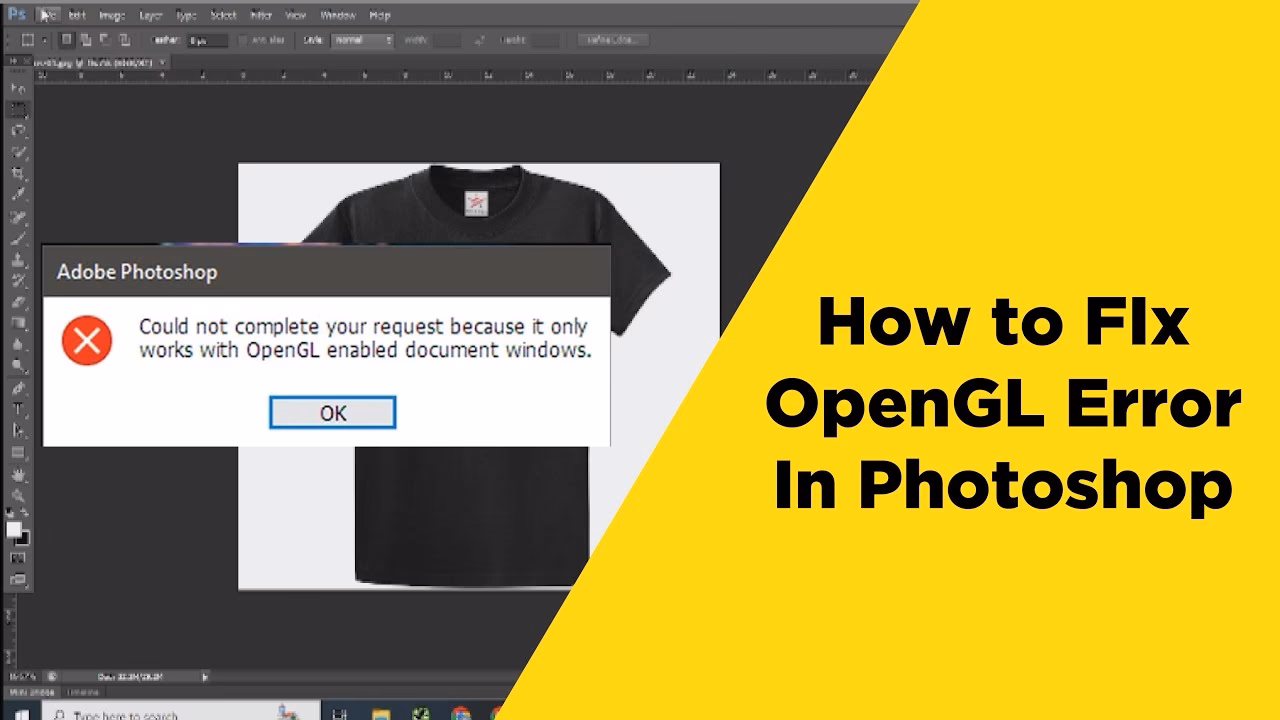1280x720 pixels.
Task: Dismiss the OpenGL error with OK
Action: [333, 412]
